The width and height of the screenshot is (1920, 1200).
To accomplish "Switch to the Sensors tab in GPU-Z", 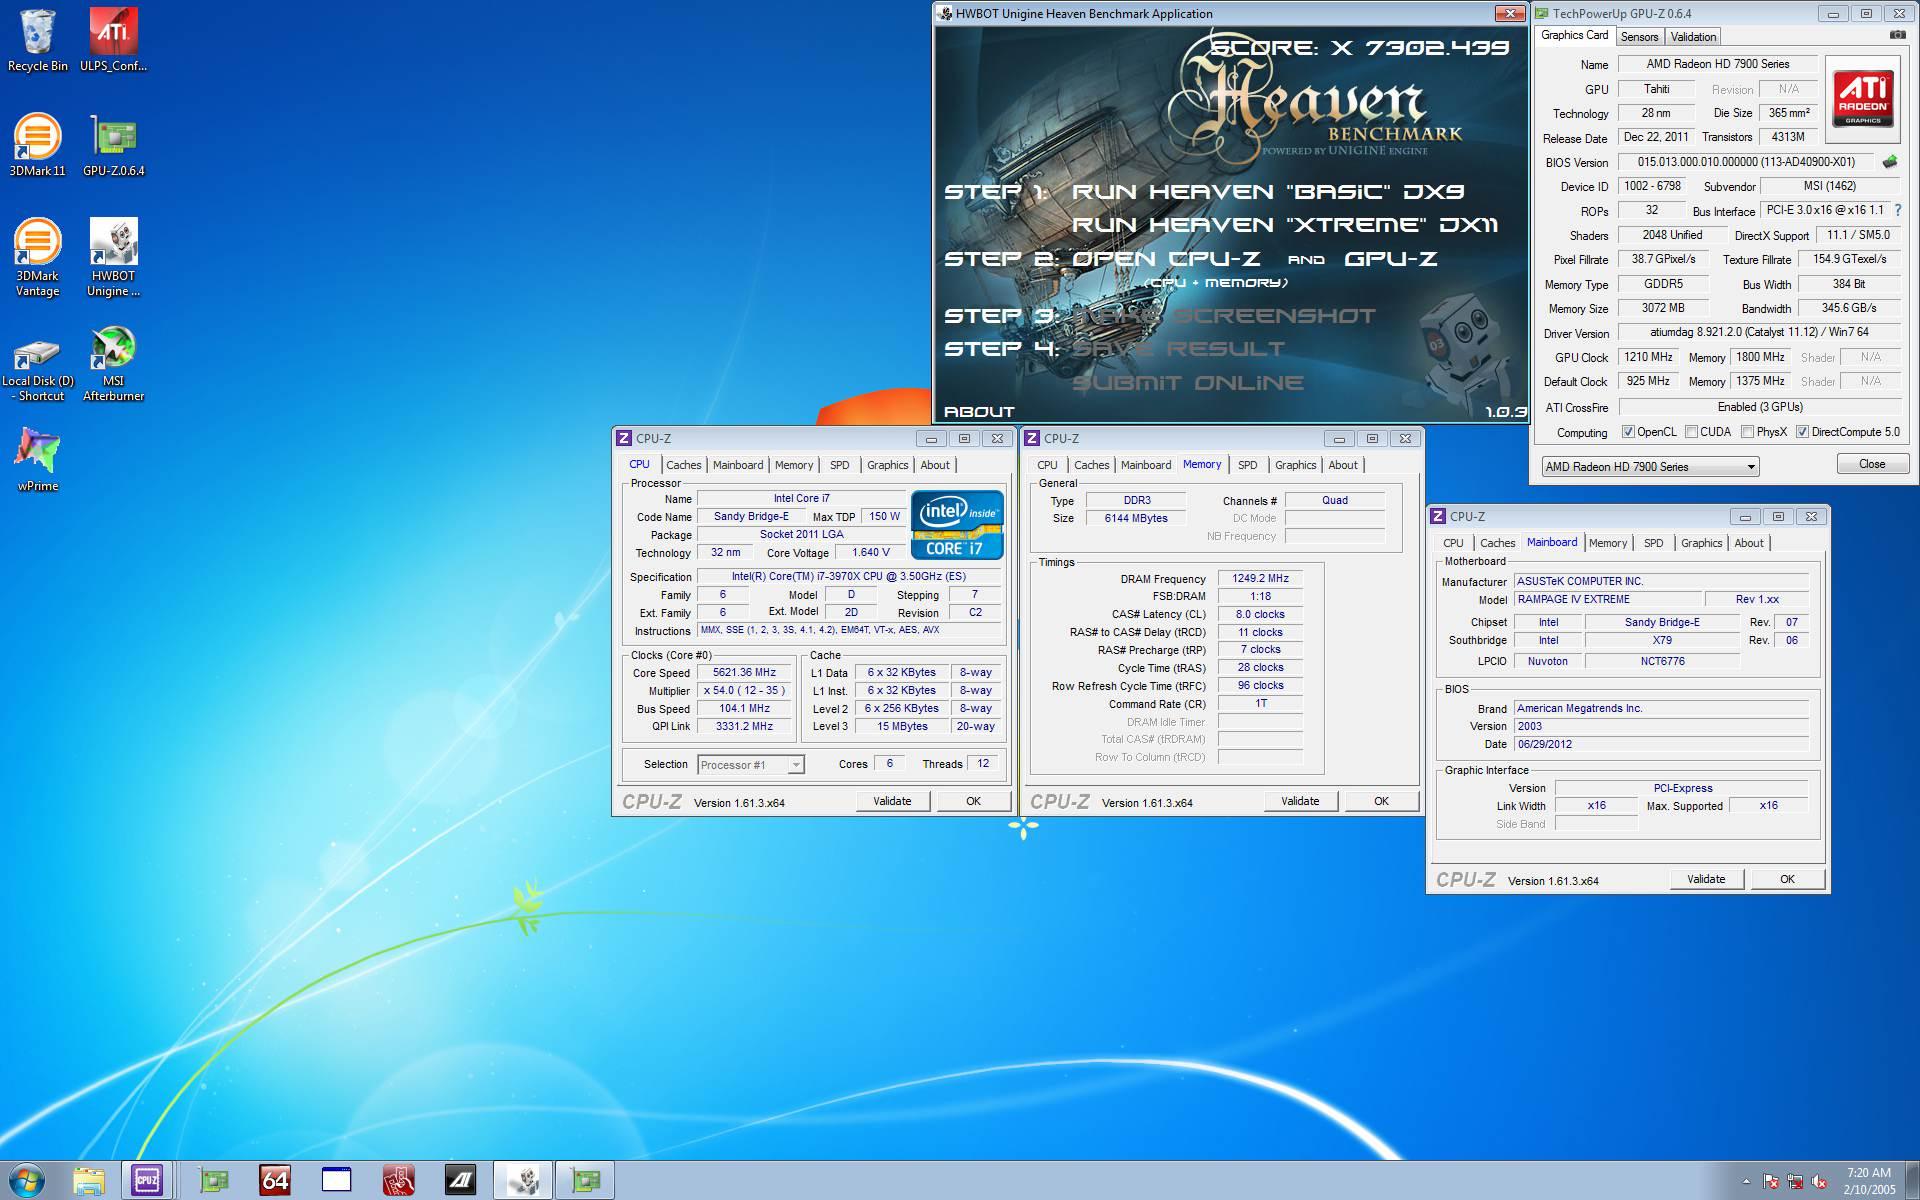I will click(x=1639, y=37).
